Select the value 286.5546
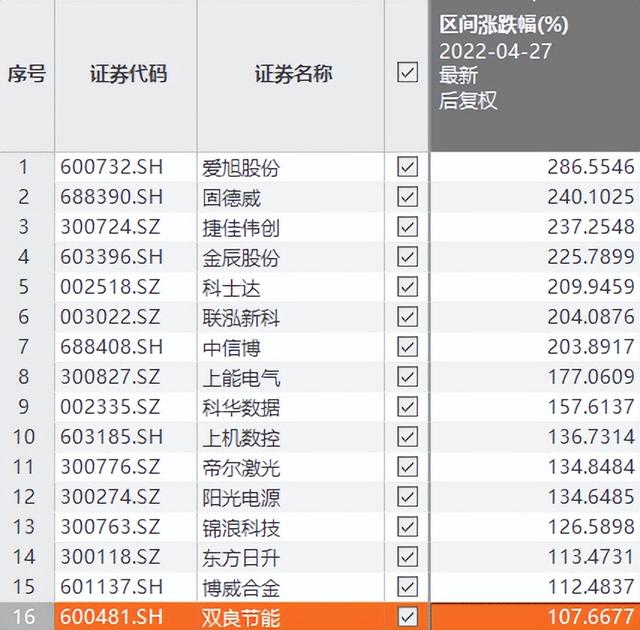 click(591, 167)
